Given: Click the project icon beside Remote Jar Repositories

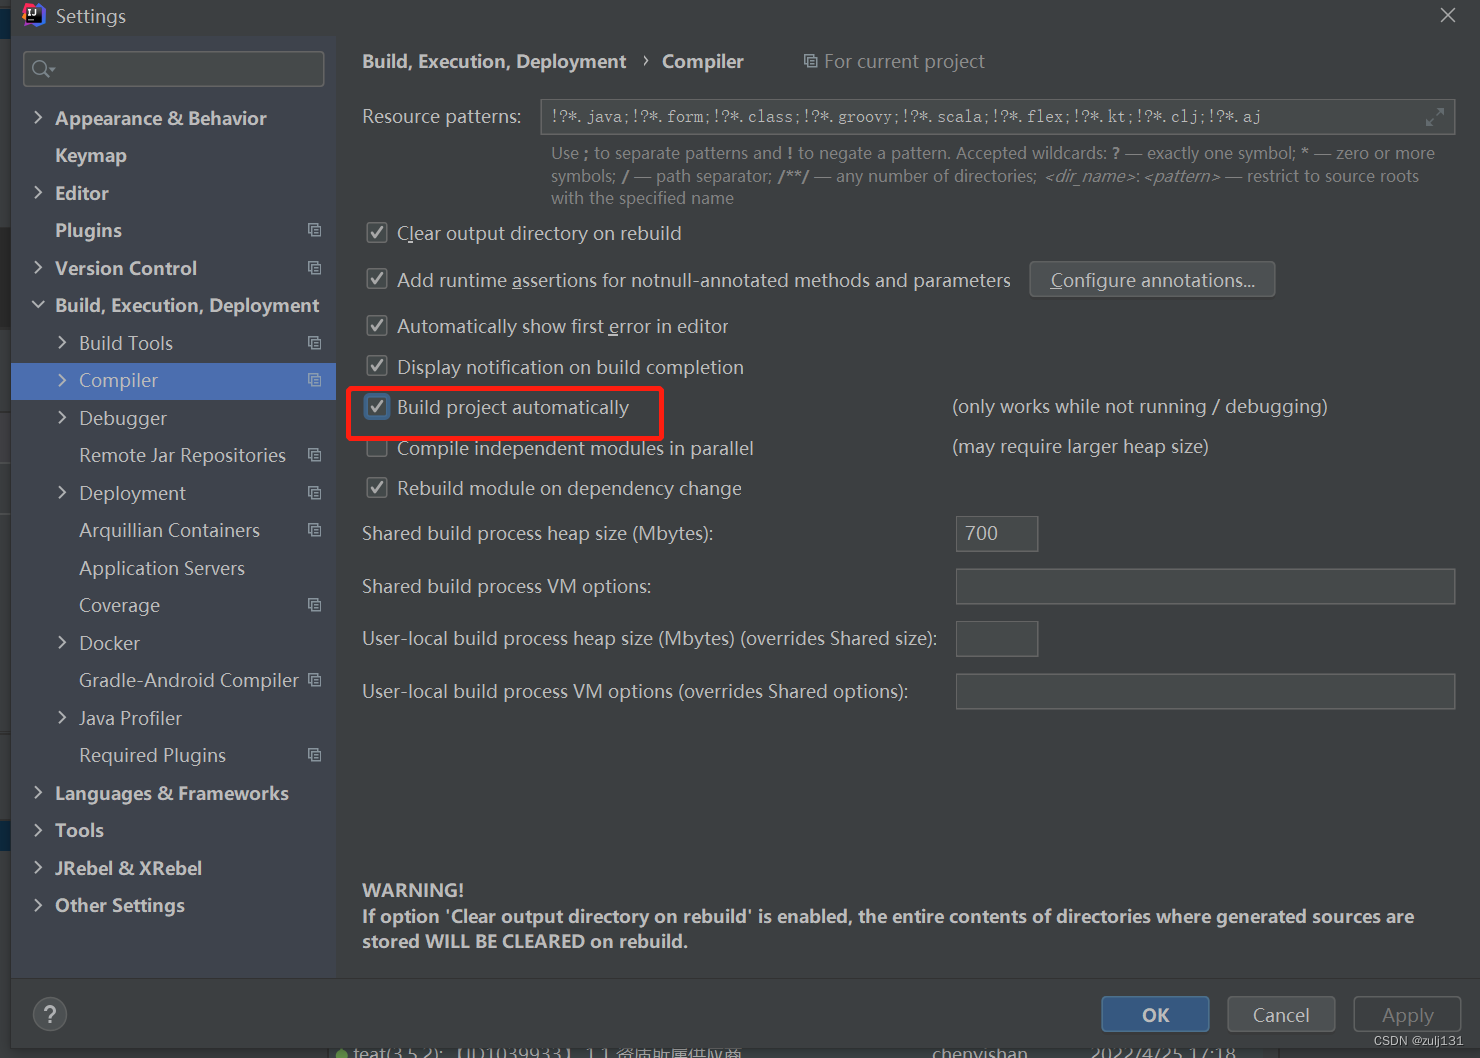Looking at the screenshot, I should click(x=314, y=455).
